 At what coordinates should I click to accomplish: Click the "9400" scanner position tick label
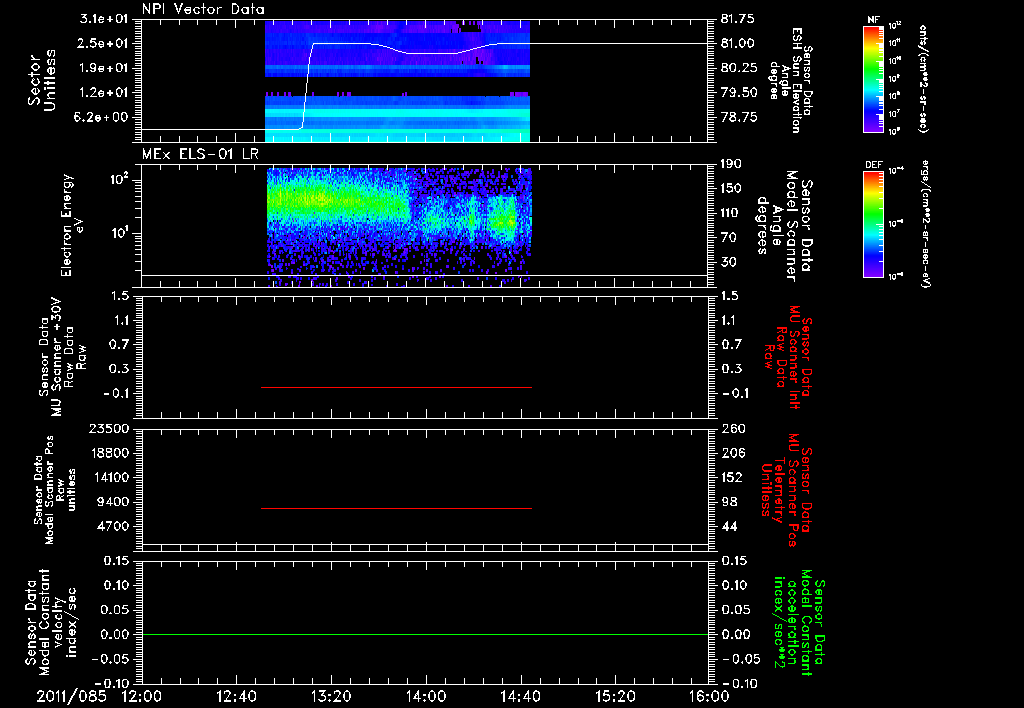(x=112, y=502)
